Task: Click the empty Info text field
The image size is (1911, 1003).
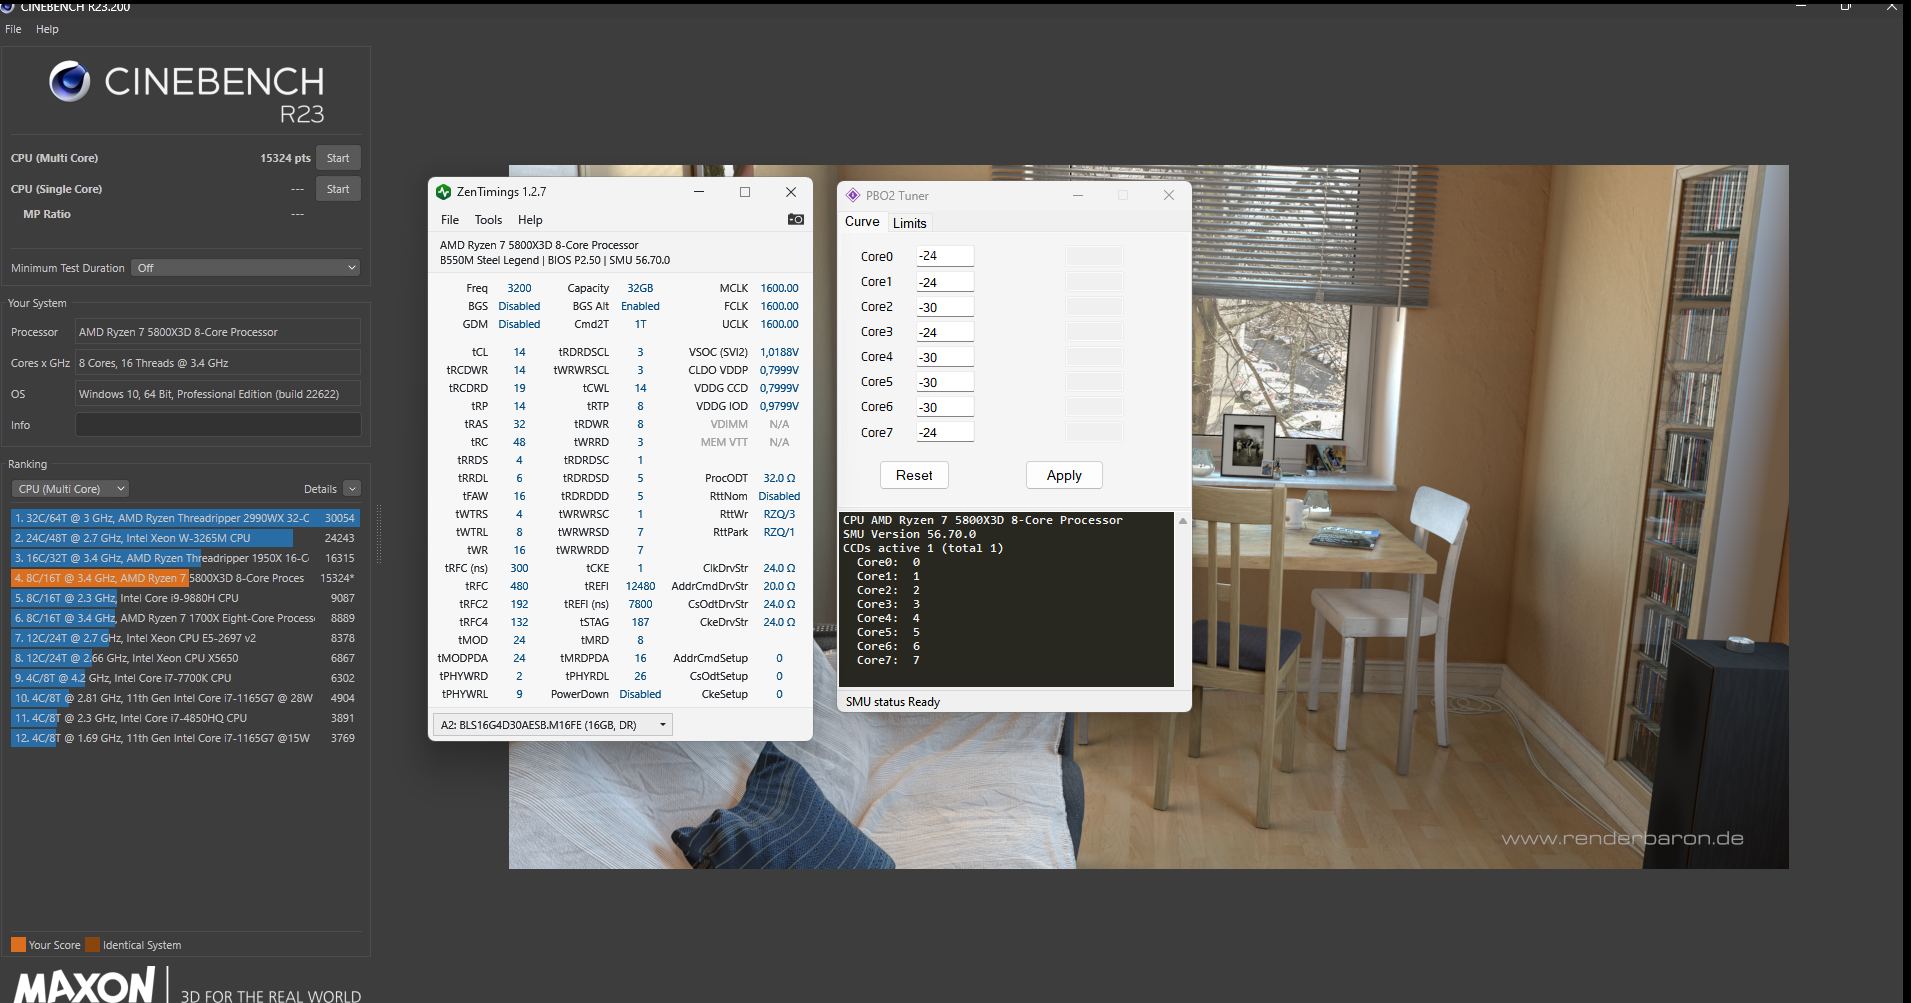Action: tap(218, 425)
